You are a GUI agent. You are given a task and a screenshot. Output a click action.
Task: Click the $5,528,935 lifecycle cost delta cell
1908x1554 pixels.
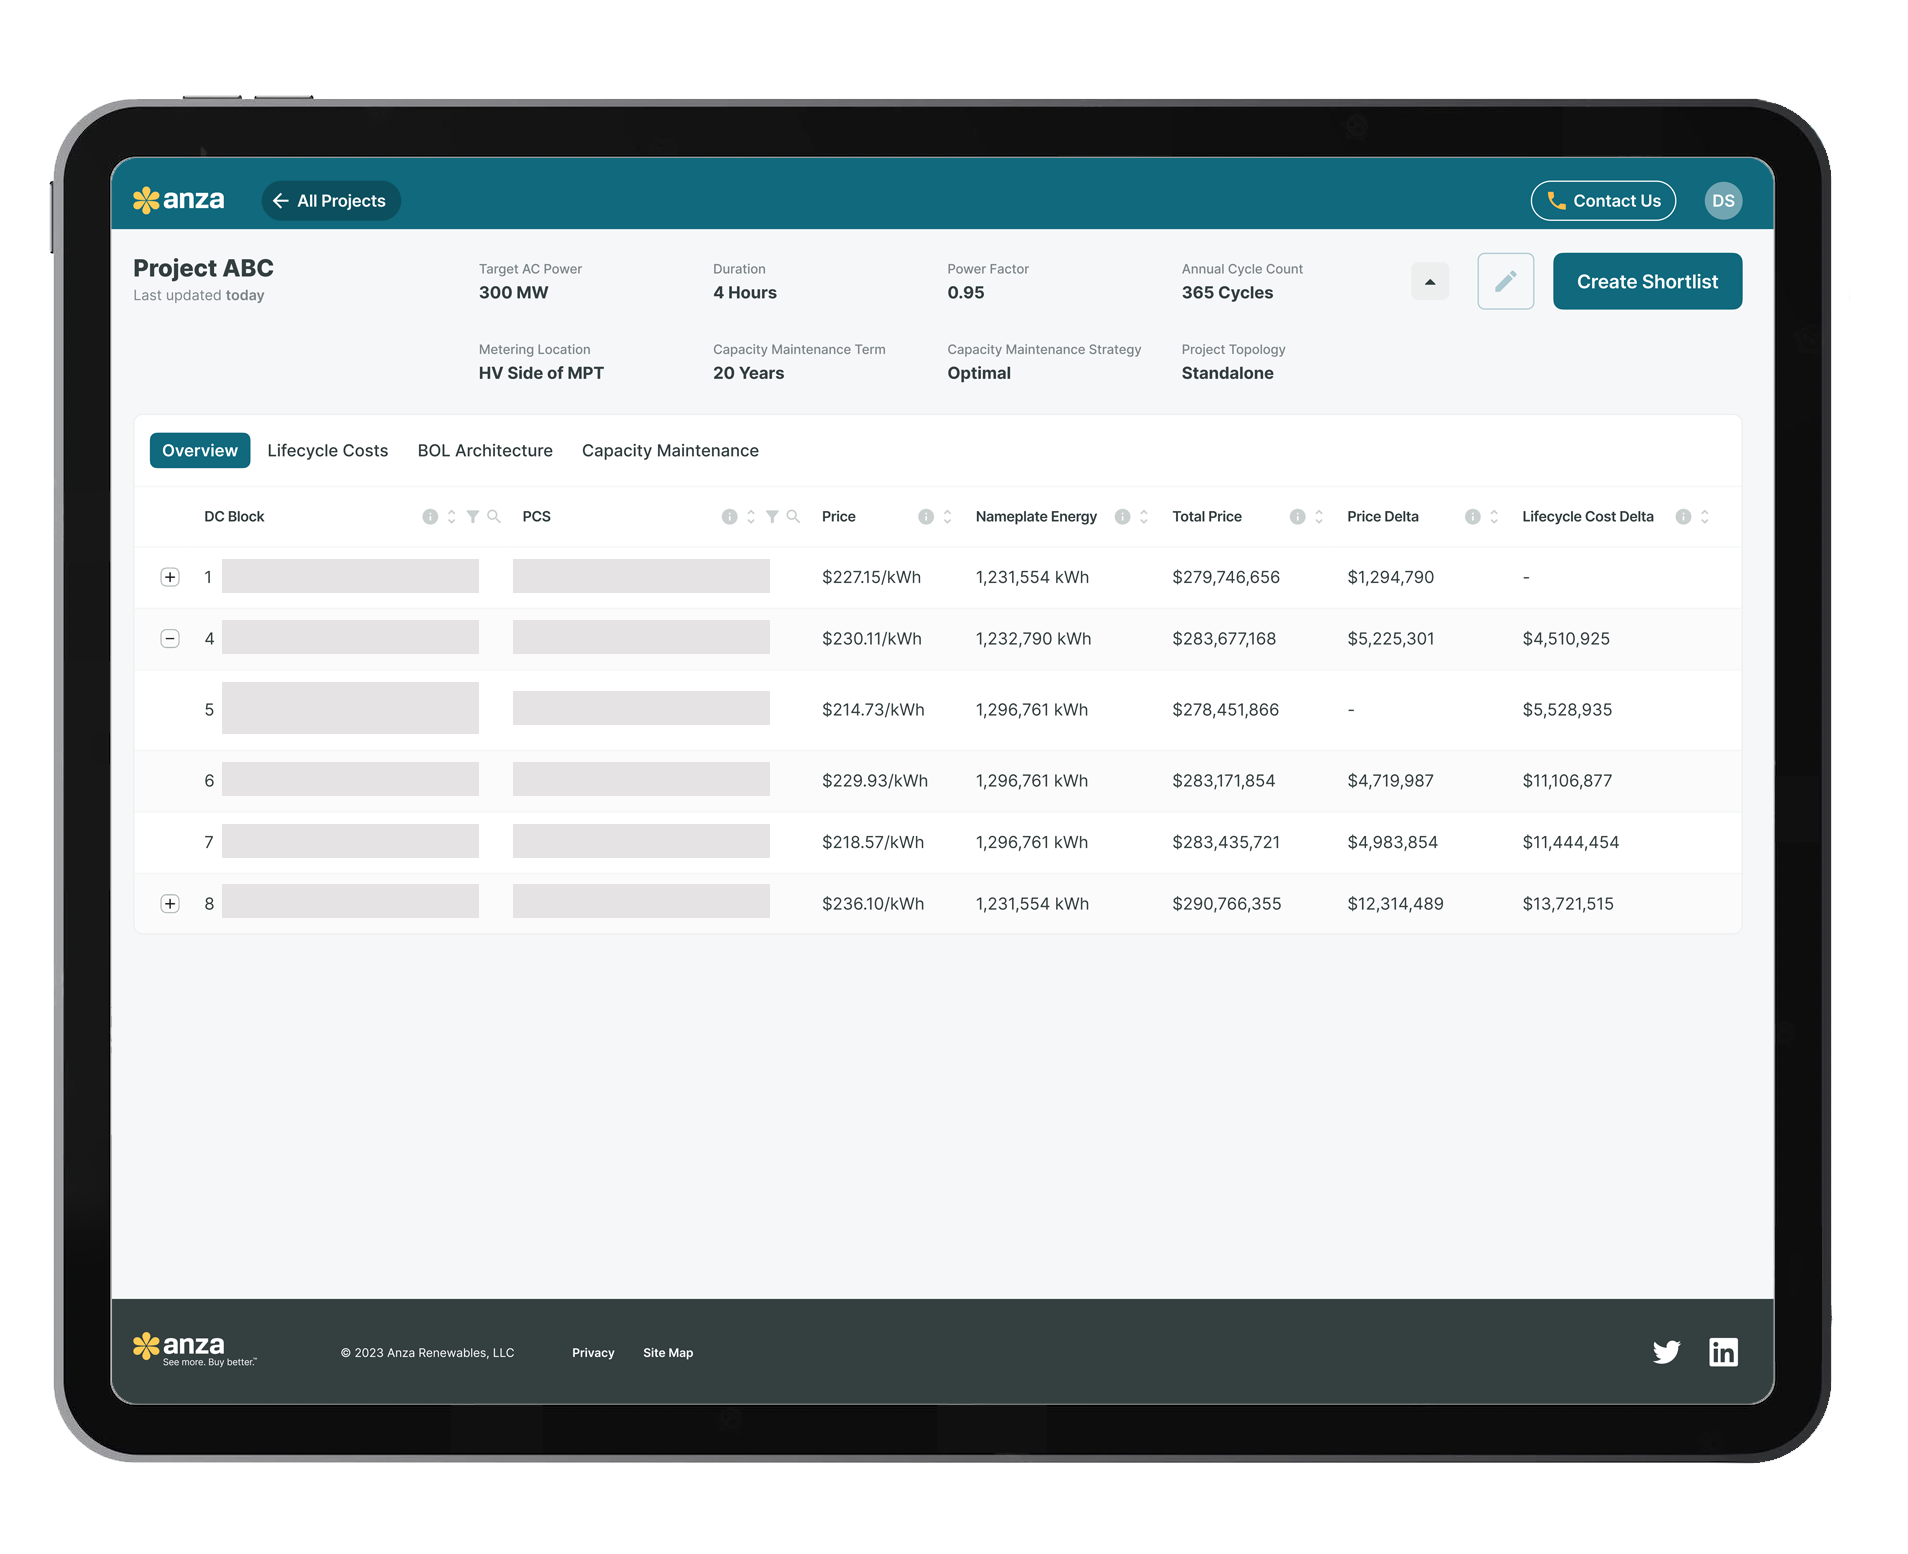click(1567, 710)
